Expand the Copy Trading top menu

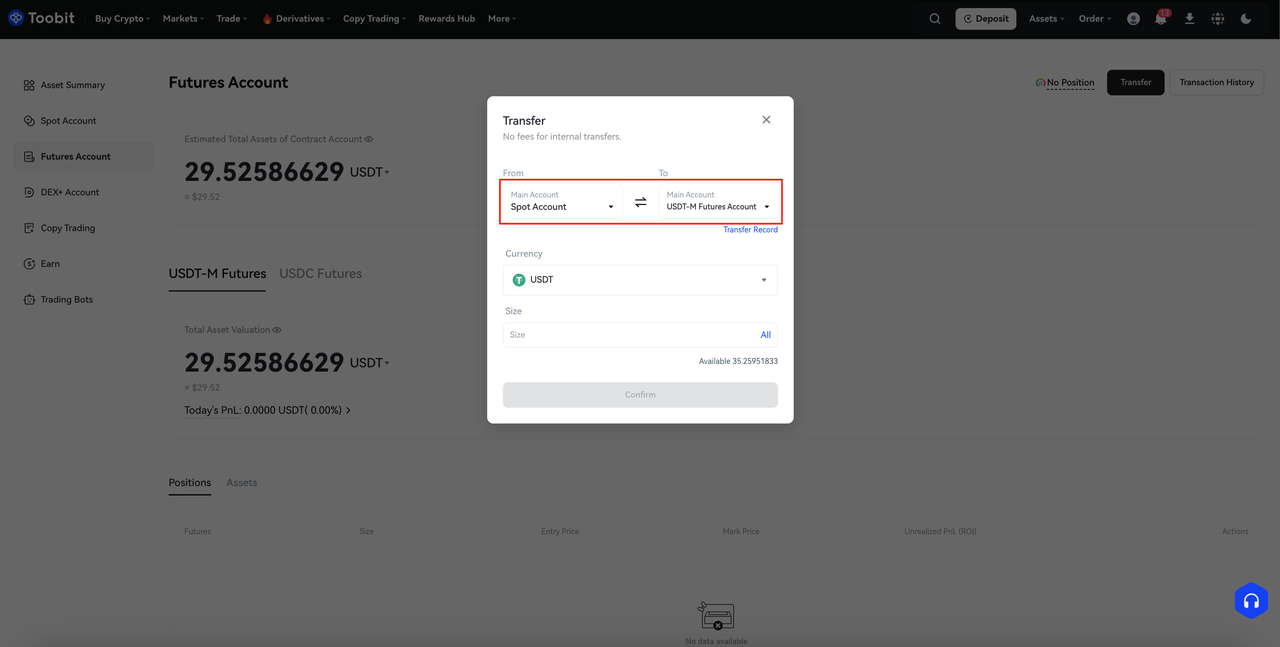[375, 19]
